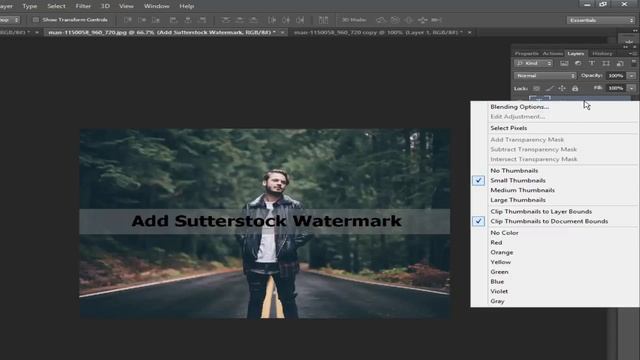Screen dimensions: 640x360
Task: Select the 3D Pan mode icon
Action: tap(409, 20)
